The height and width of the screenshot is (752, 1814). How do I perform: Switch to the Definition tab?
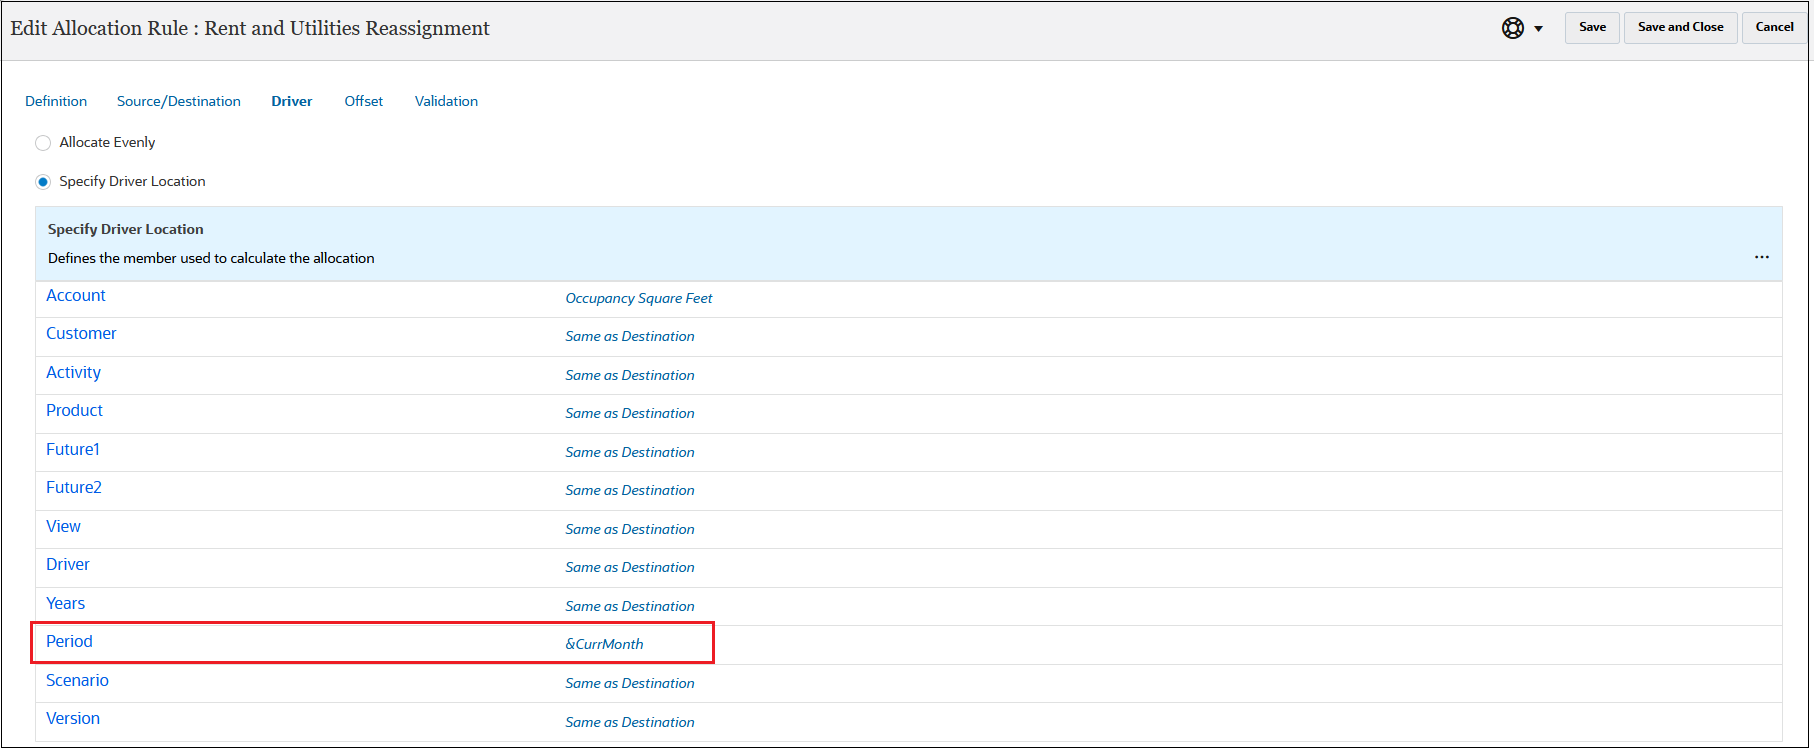[x=56, y=101]
